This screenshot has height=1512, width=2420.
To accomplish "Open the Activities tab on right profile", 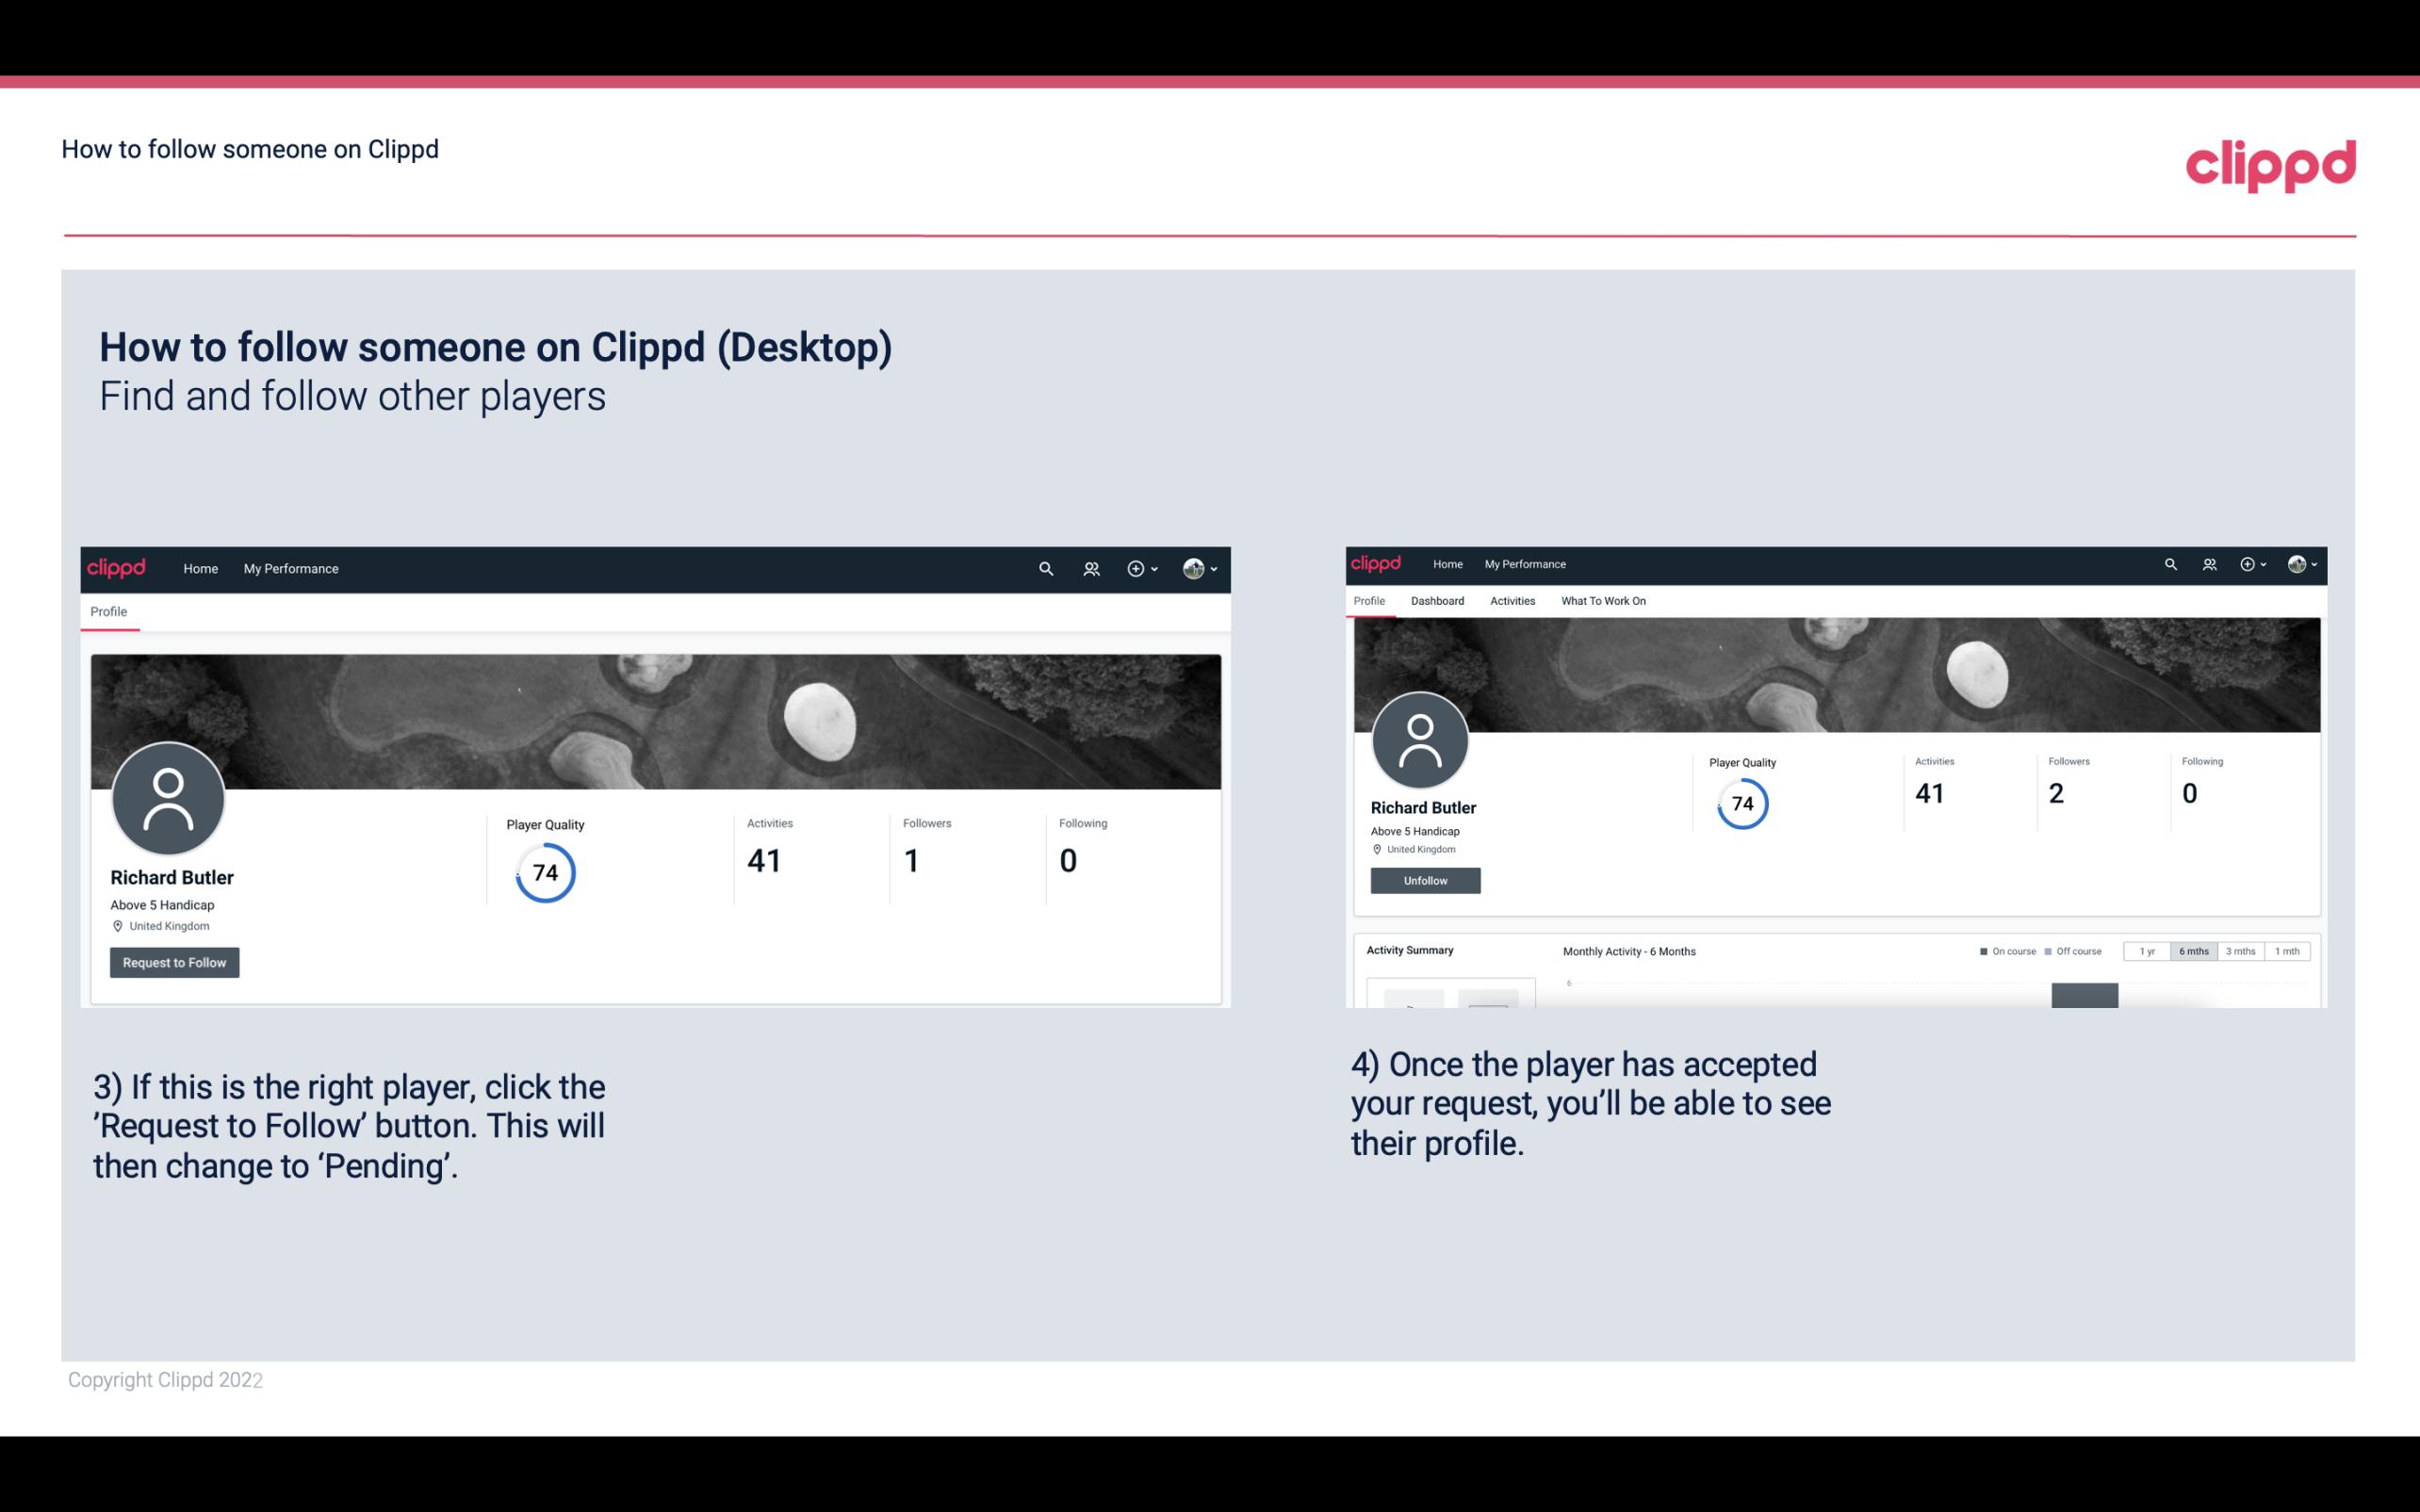I will 1509,601.
